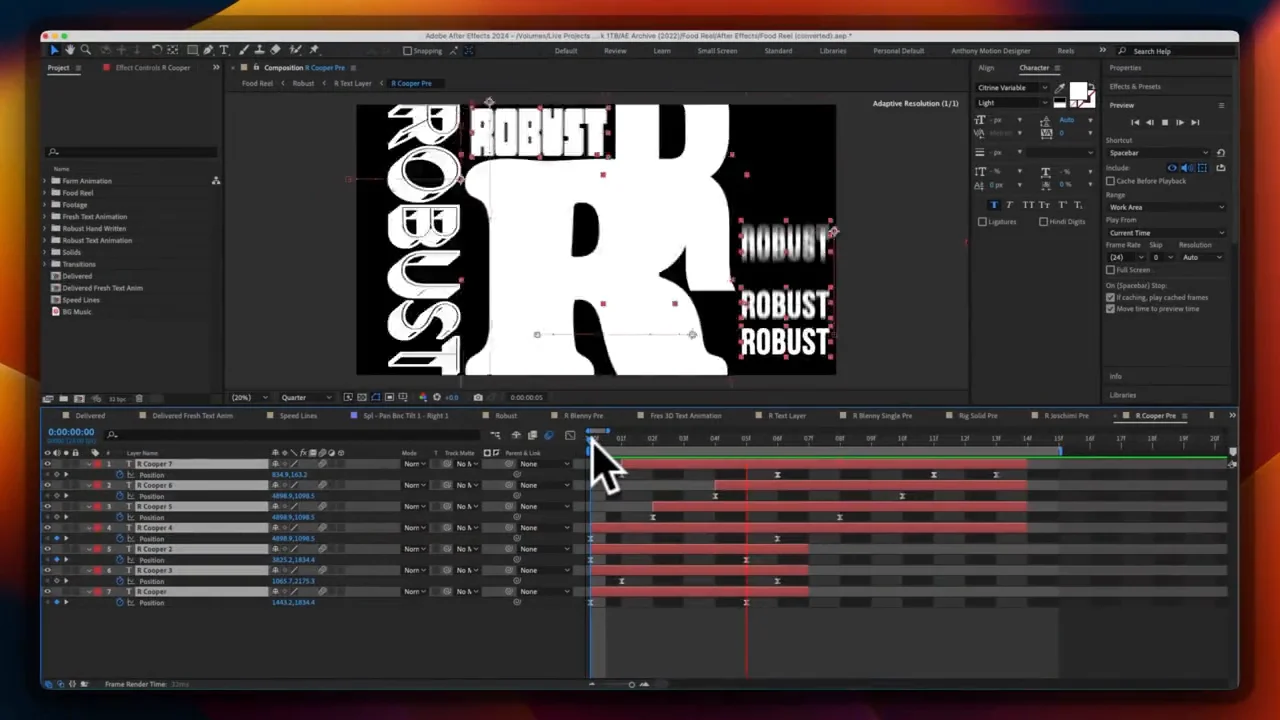
Task: Expand the Transitions folder in Project
Action: click(46, 264)
